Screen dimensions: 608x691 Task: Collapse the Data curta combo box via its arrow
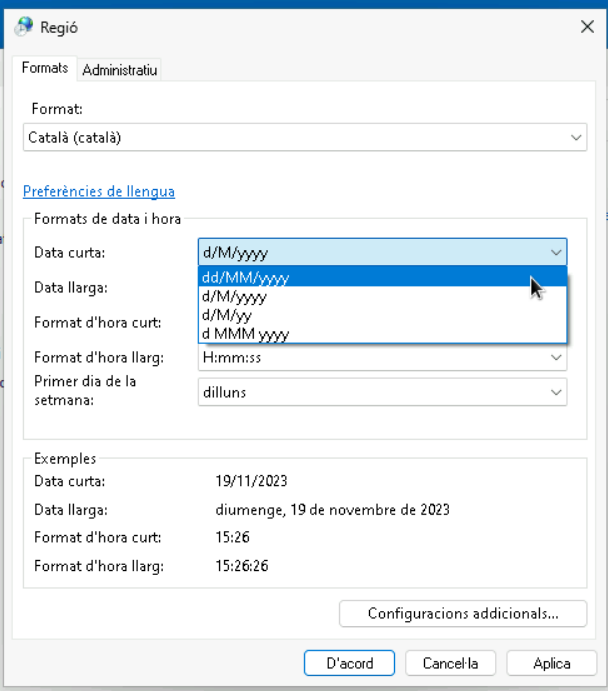click(x=556, y=253)
